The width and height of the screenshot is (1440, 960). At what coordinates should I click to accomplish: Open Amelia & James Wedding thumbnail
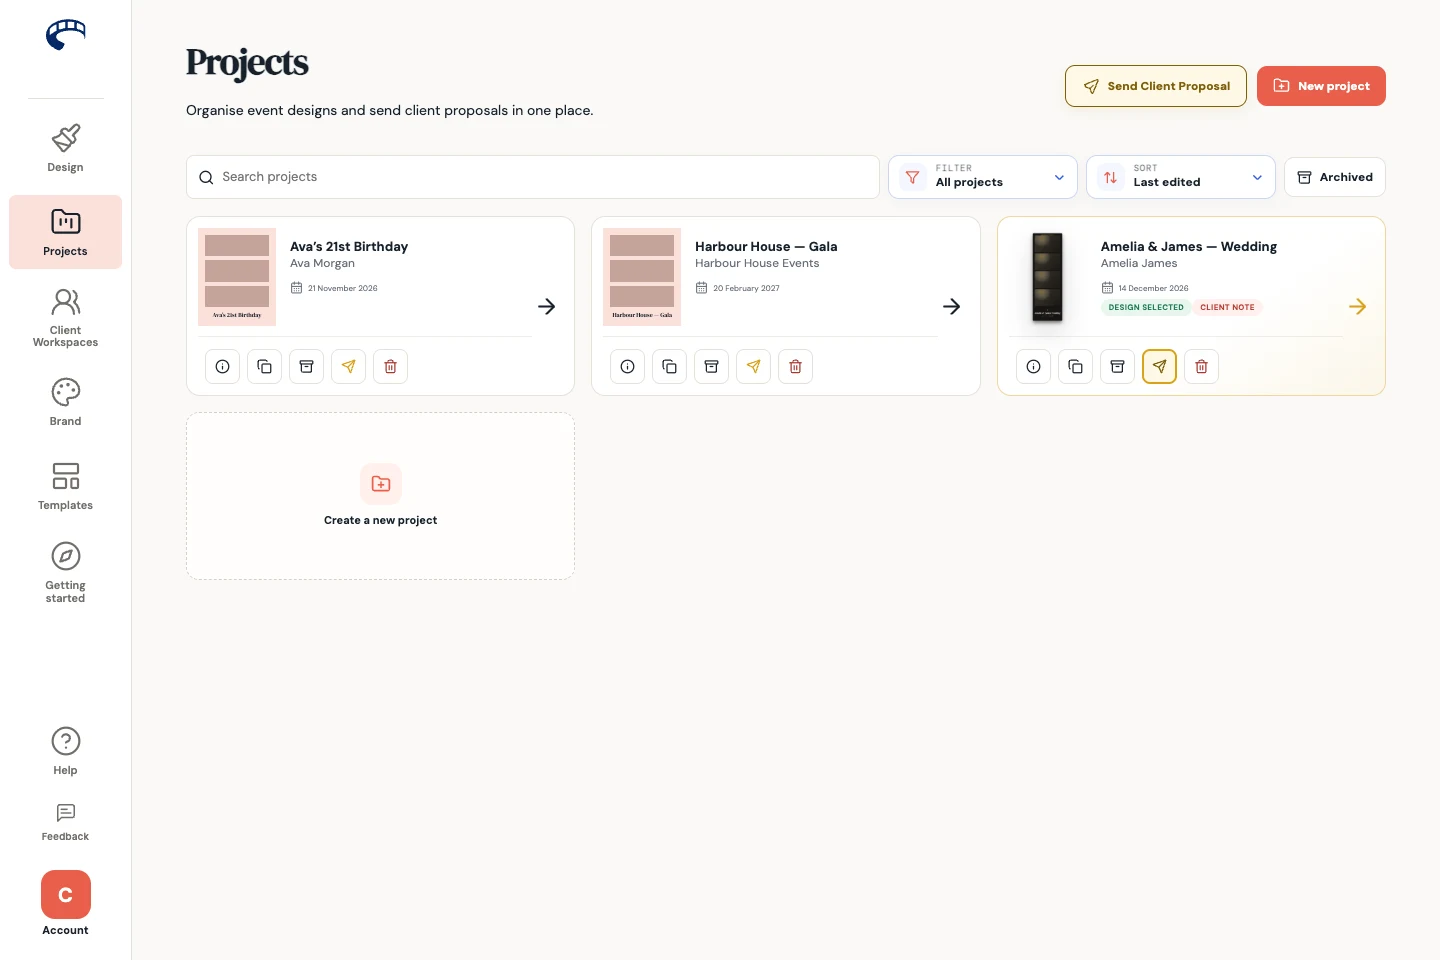1047,277
